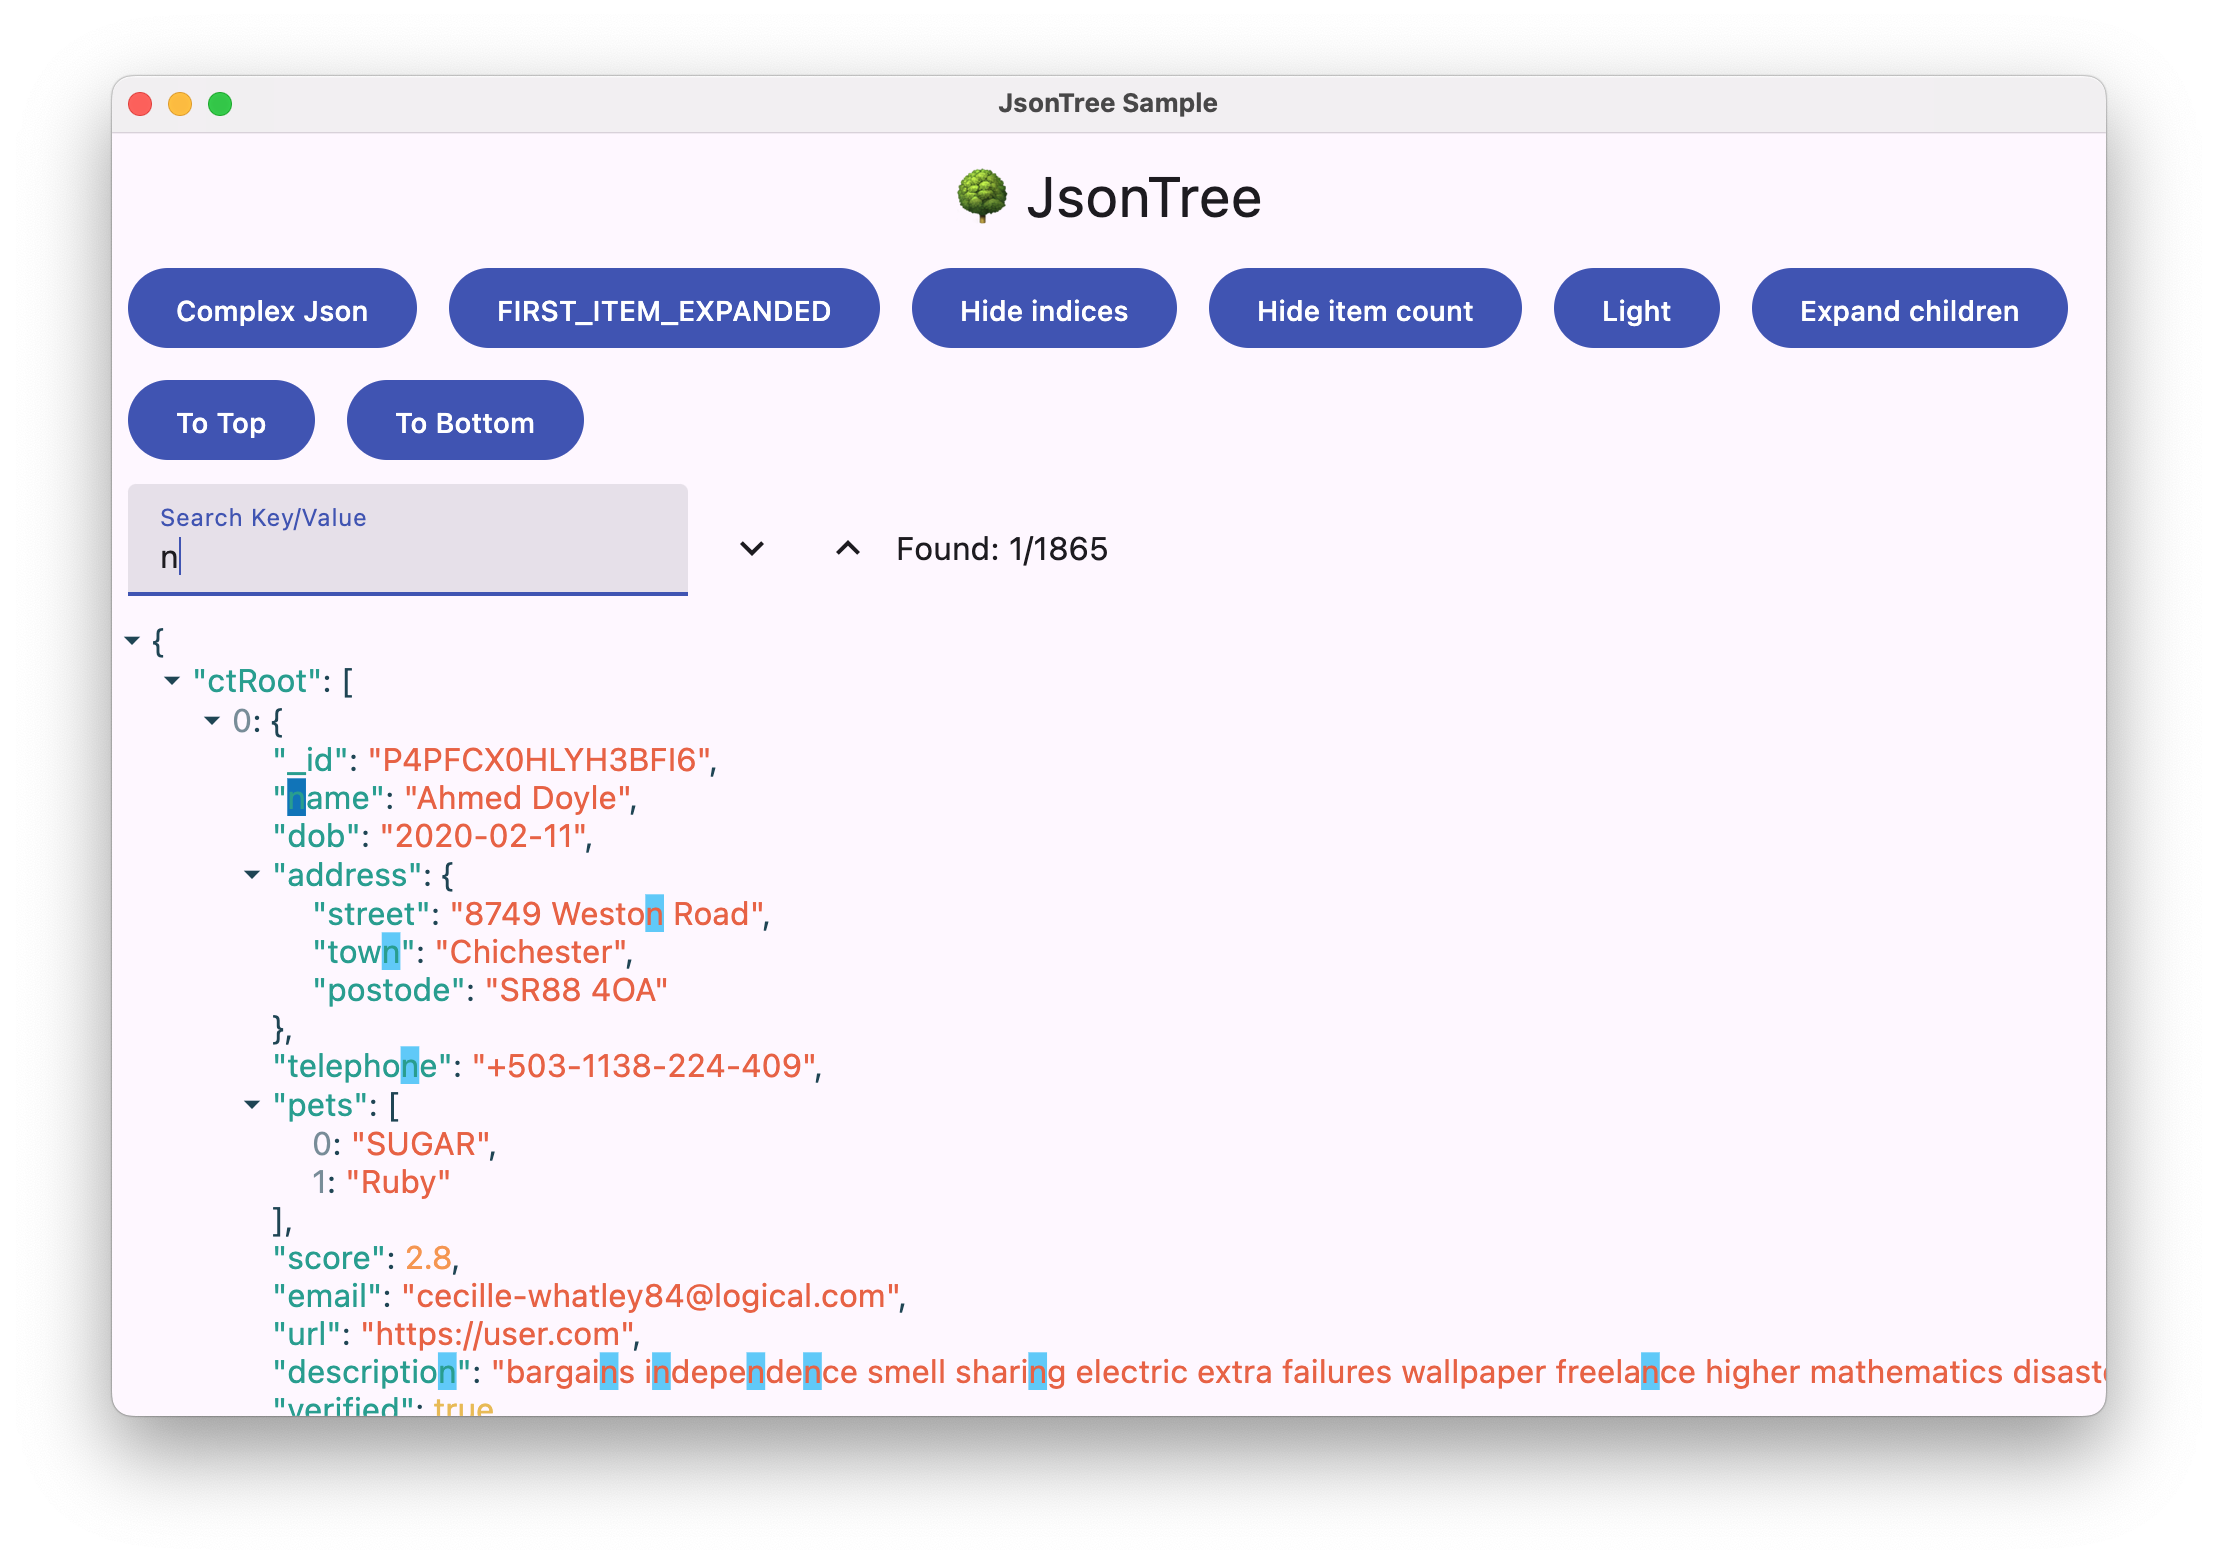The width and height of the screenshot is (2218, 1564).
Task: Collapse the "address" object node
Action: coord(252,875)
